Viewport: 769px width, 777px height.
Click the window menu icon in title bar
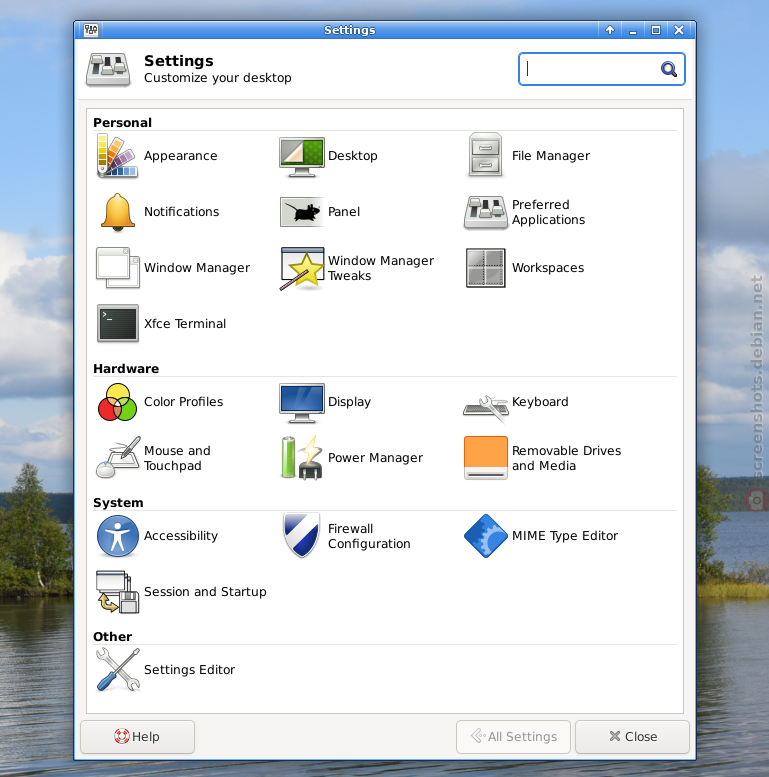coord(91,30)
